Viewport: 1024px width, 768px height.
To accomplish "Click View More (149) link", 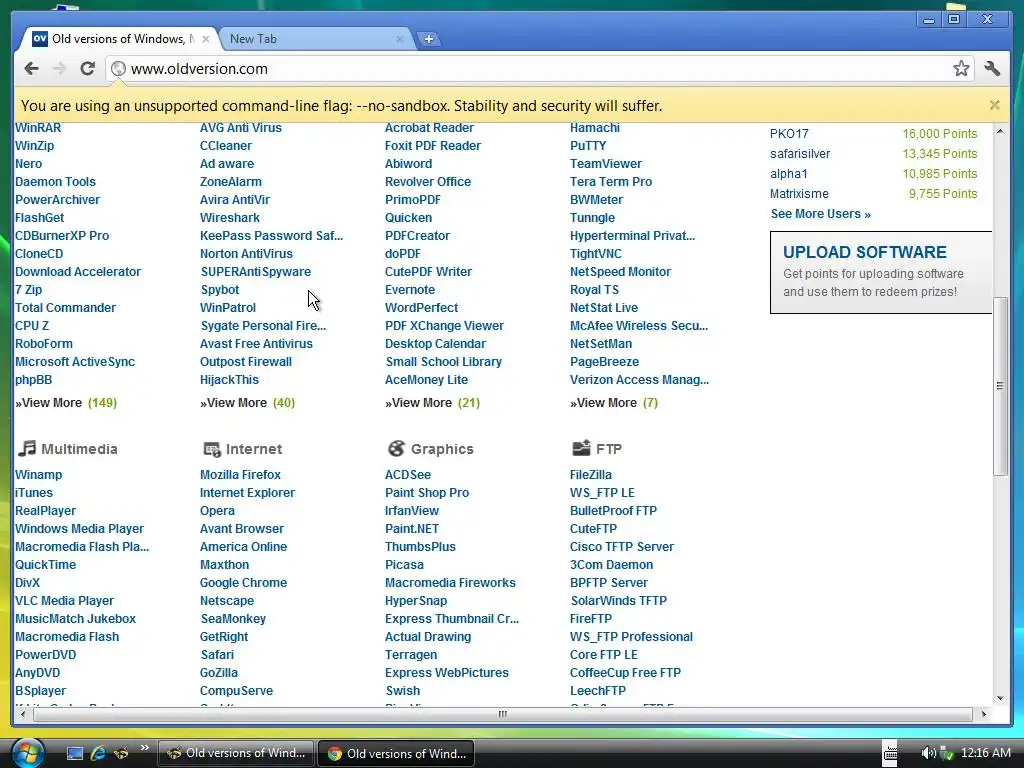I will click(x=66, y=403).
